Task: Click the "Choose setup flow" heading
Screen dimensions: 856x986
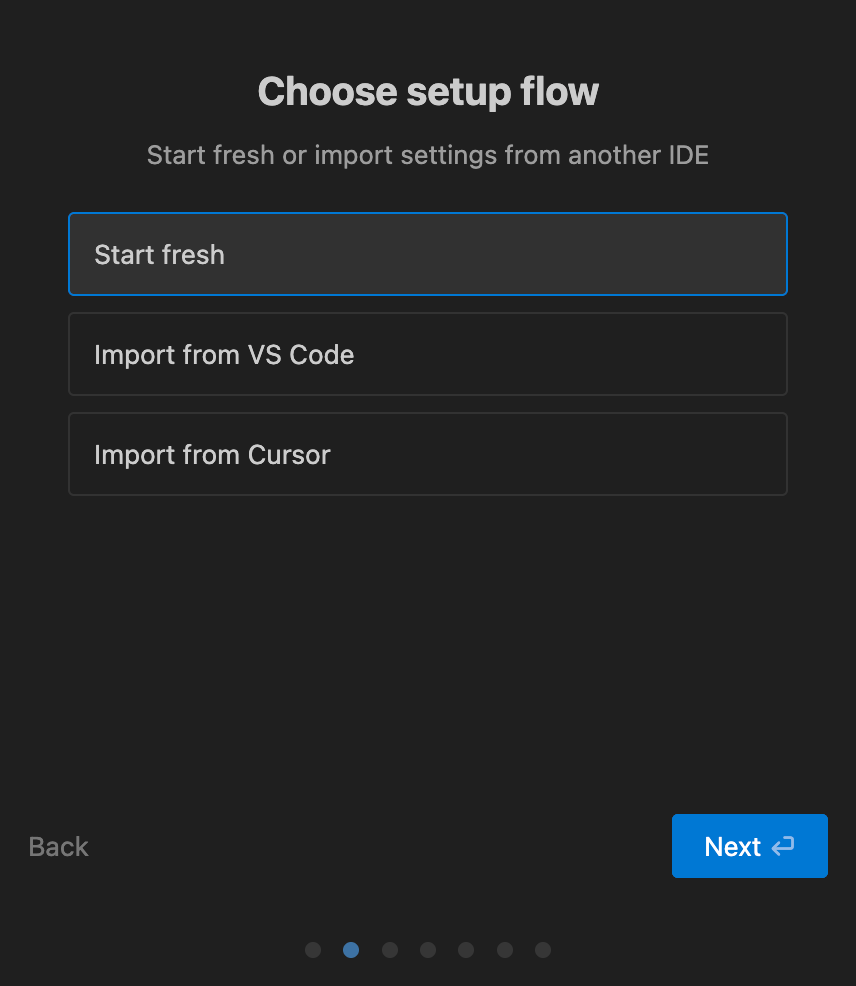Action: (x=428, y=92)
